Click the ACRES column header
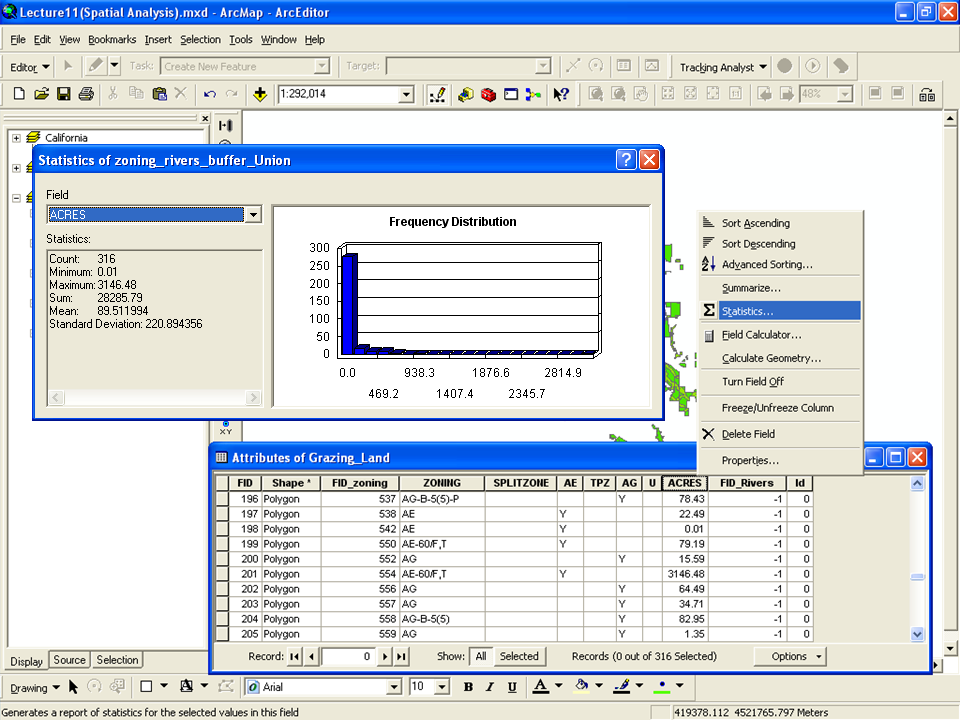This screenshot has width=960, height=720. click(x=684, y=483)
